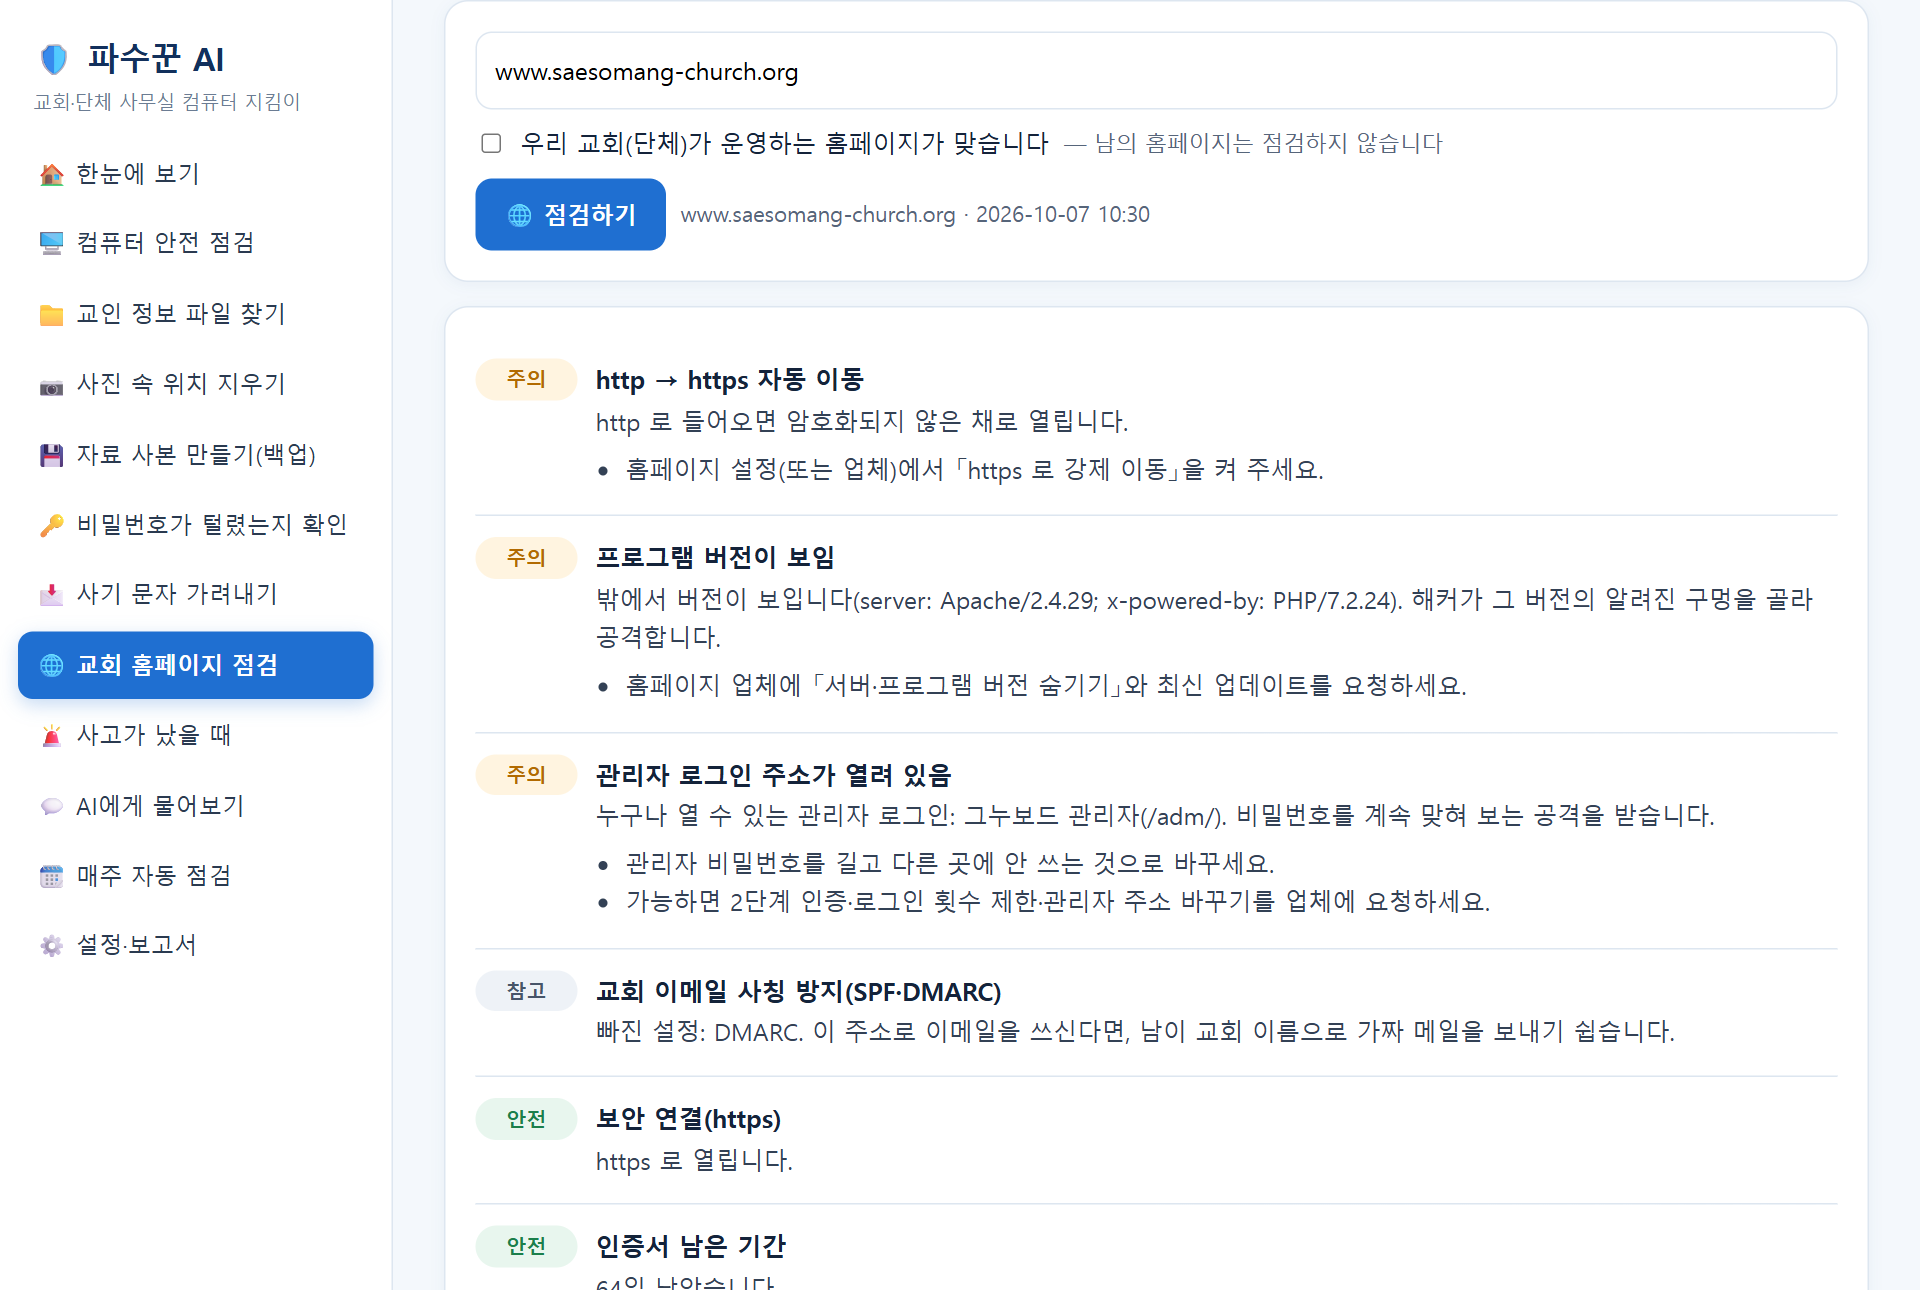
Task: Click the inbox icon beside 사기 문자 가려내기
Action: click(x=52, y=596)
